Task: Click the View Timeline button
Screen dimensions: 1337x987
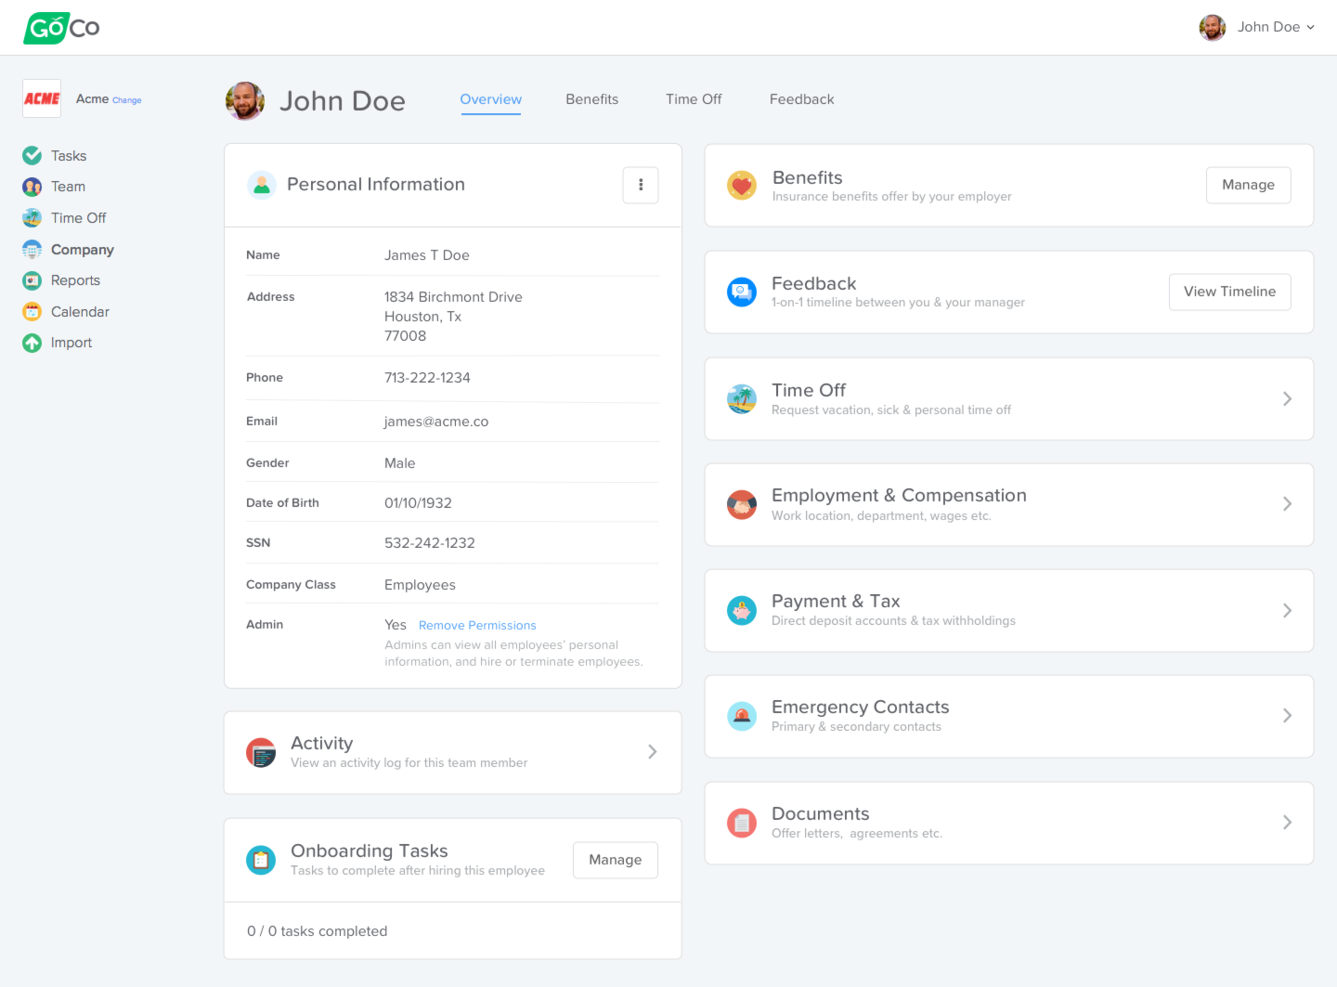Action: pos(1229,292)
